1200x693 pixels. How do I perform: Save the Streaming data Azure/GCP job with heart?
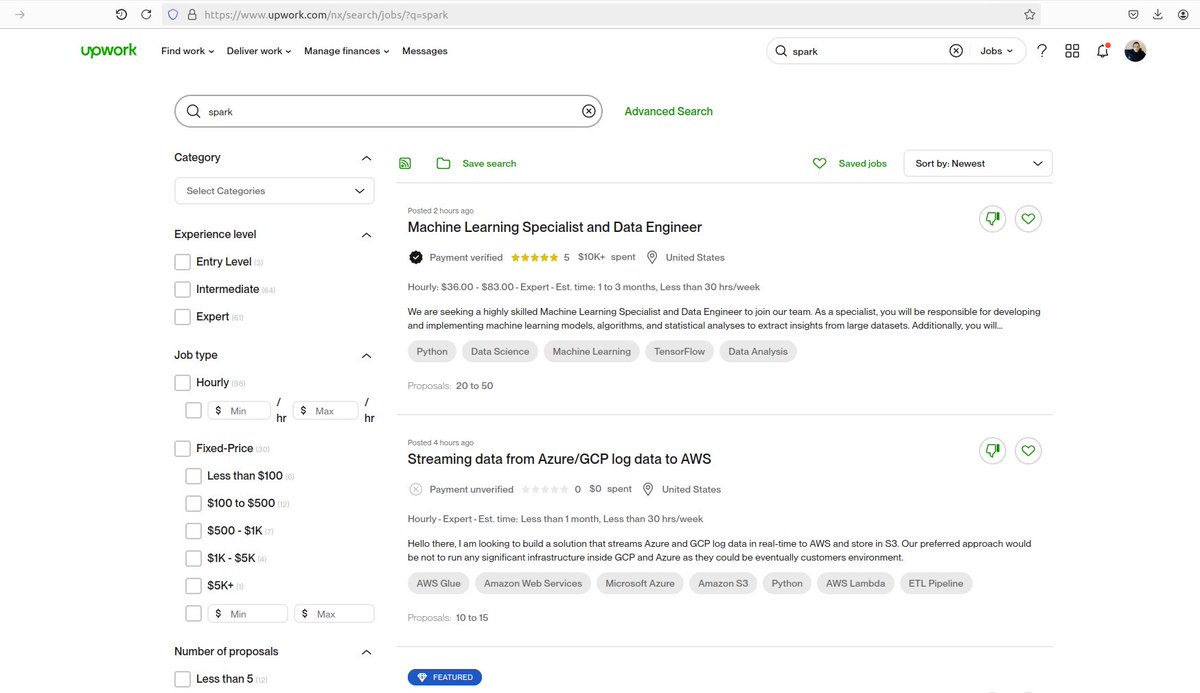point(1028,451)
